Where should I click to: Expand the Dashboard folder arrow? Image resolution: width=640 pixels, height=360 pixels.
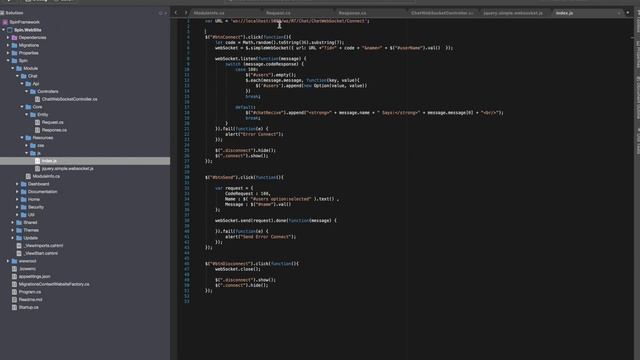tap(18, 184)
